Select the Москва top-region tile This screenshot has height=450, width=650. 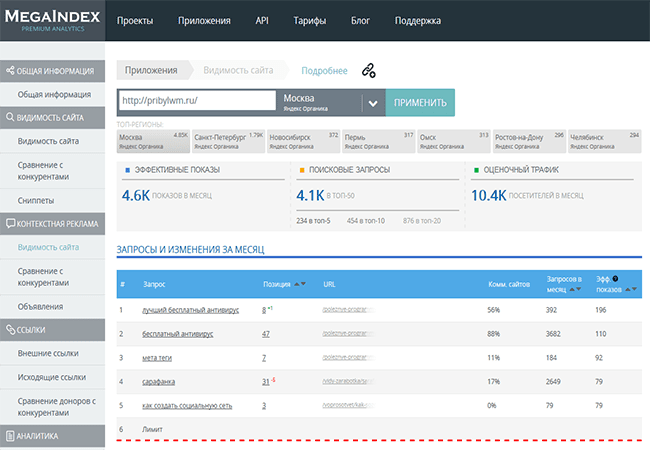[x=153, y=141]
